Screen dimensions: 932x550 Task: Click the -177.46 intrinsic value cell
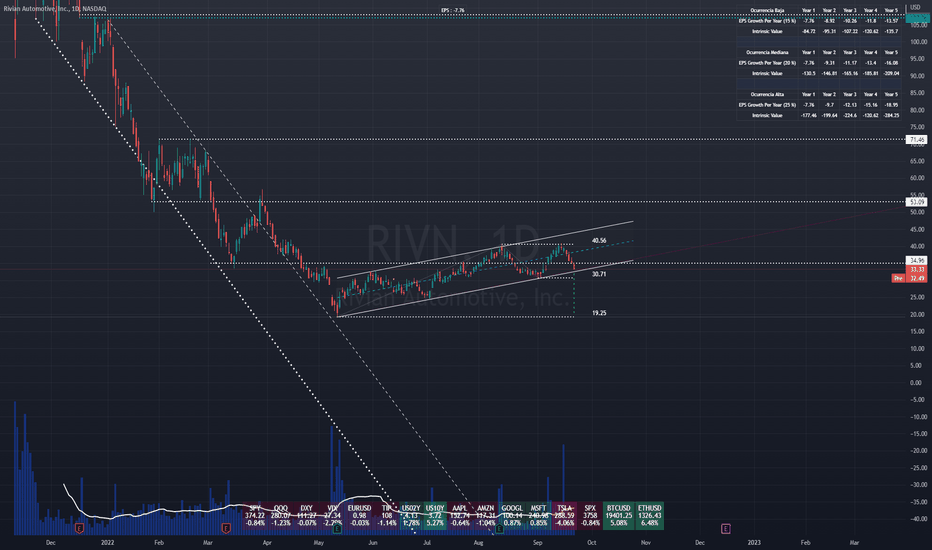pyautogui.click(x=808, y=115)
